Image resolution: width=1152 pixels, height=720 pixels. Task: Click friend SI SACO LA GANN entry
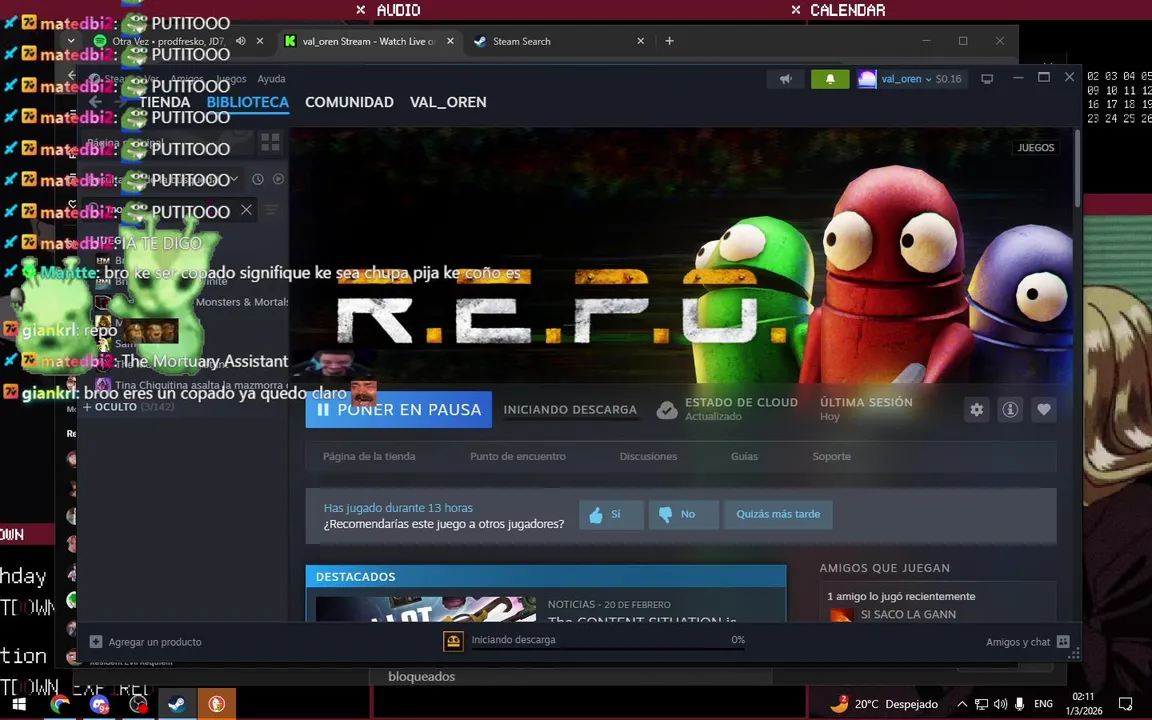coord(908,614)
